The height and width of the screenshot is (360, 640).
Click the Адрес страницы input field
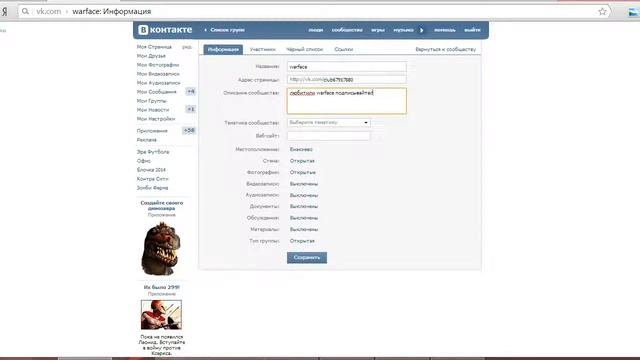pyautogui.click(x=347, y=80)
